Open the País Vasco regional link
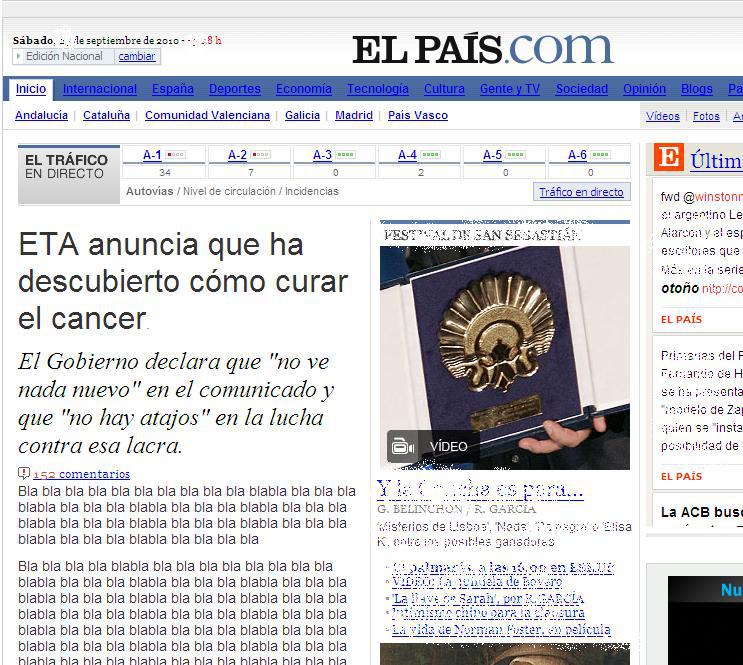 [x=418, y=116]
